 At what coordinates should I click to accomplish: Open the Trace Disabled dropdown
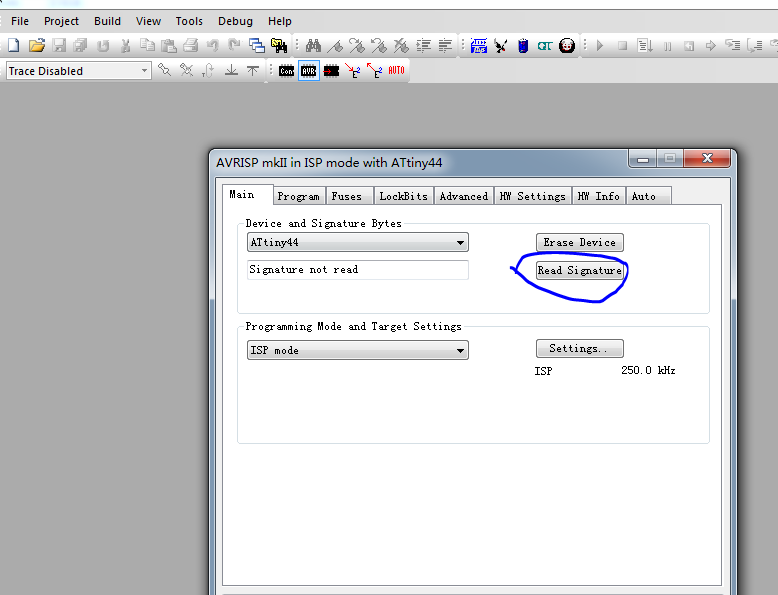(78, 71)
